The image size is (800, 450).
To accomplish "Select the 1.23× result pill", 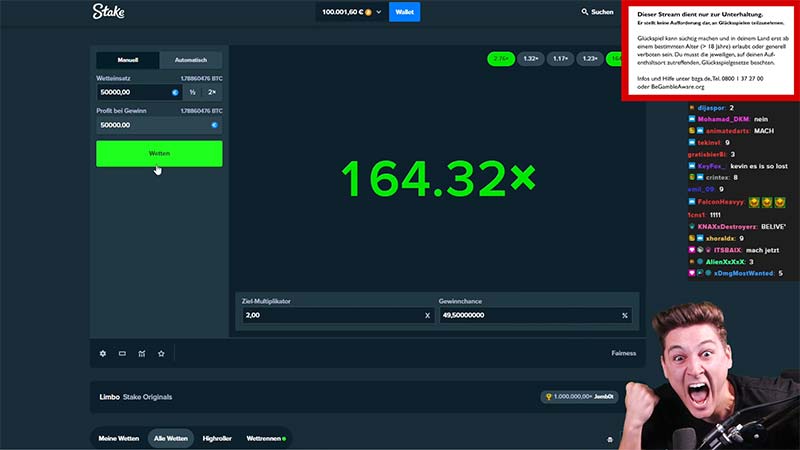I will click(x=590, y=59).
